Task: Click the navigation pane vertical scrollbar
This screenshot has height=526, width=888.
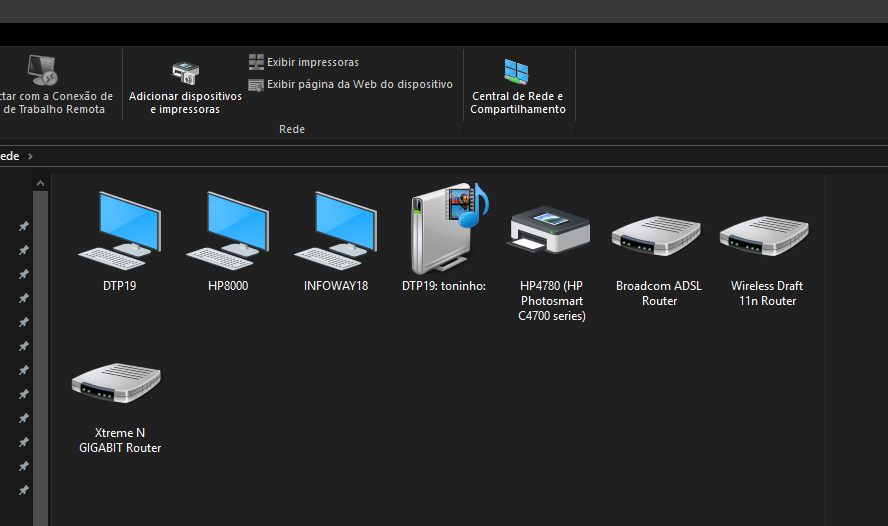Action: (x=40, y=358)
